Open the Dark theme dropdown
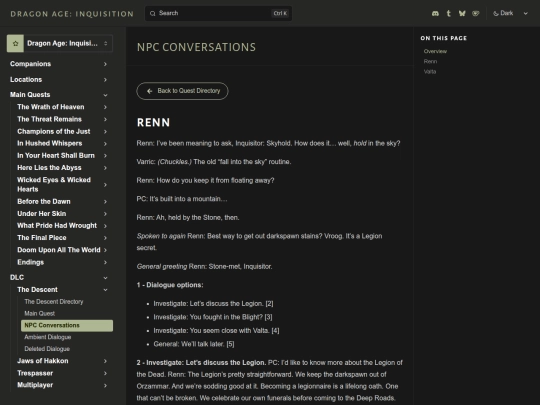Screen dimensions: 540x405 tap(510, 13)
